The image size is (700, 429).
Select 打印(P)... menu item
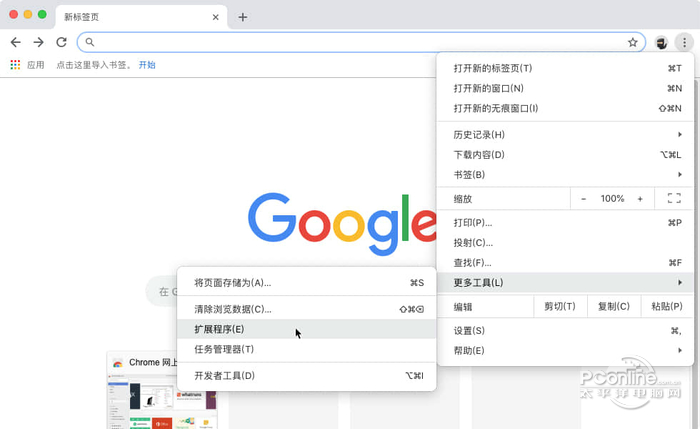coord(565,223)
